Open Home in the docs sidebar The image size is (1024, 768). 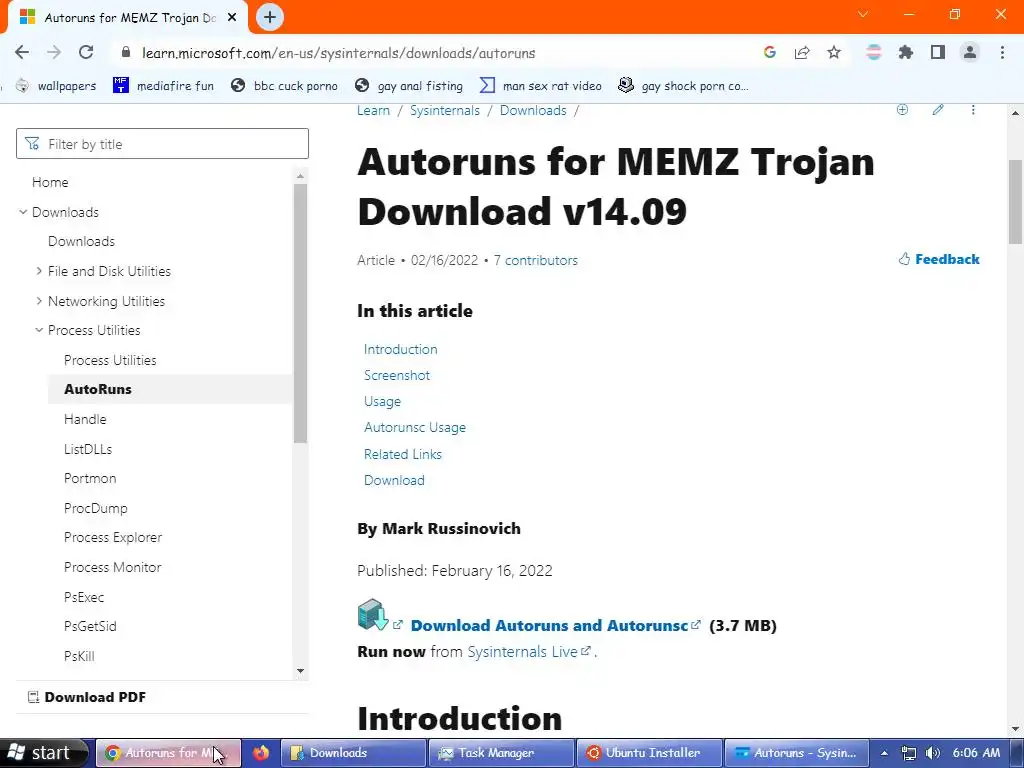pyautogui.click(x=50, y=182)
